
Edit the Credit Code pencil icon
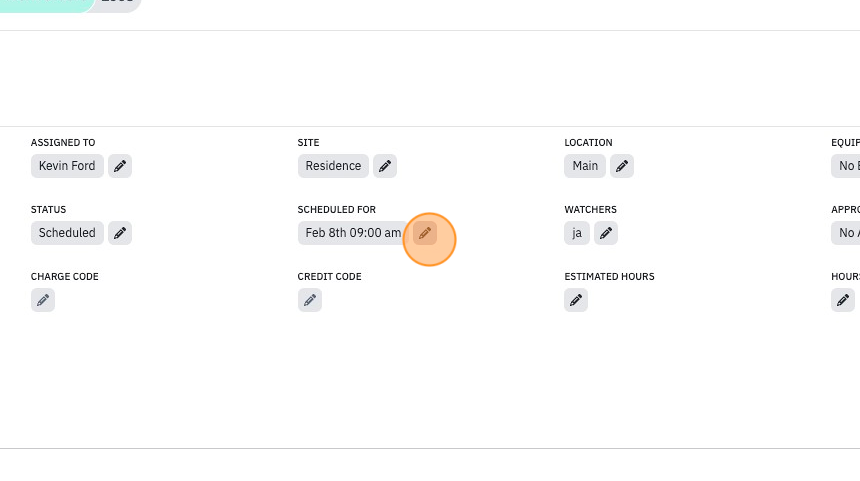coord(310,300)
